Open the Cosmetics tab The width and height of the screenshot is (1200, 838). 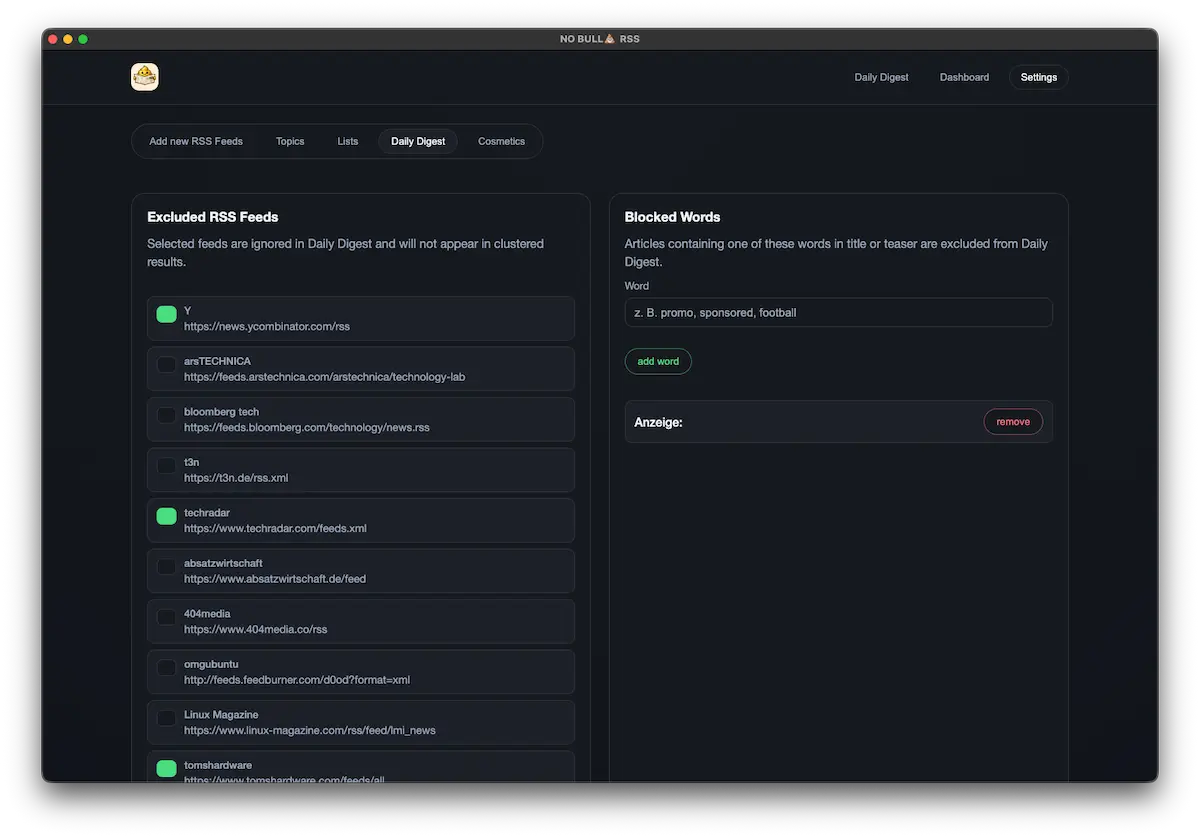[x=501, y=141]
